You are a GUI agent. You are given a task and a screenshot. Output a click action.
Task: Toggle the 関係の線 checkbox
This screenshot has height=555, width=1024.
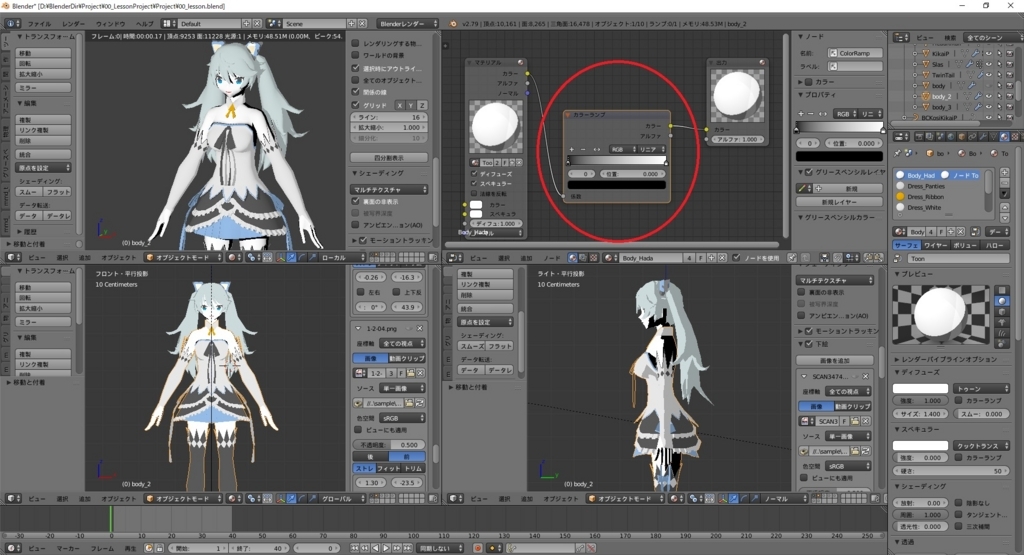pyautogui.click(x=356, y=92)
